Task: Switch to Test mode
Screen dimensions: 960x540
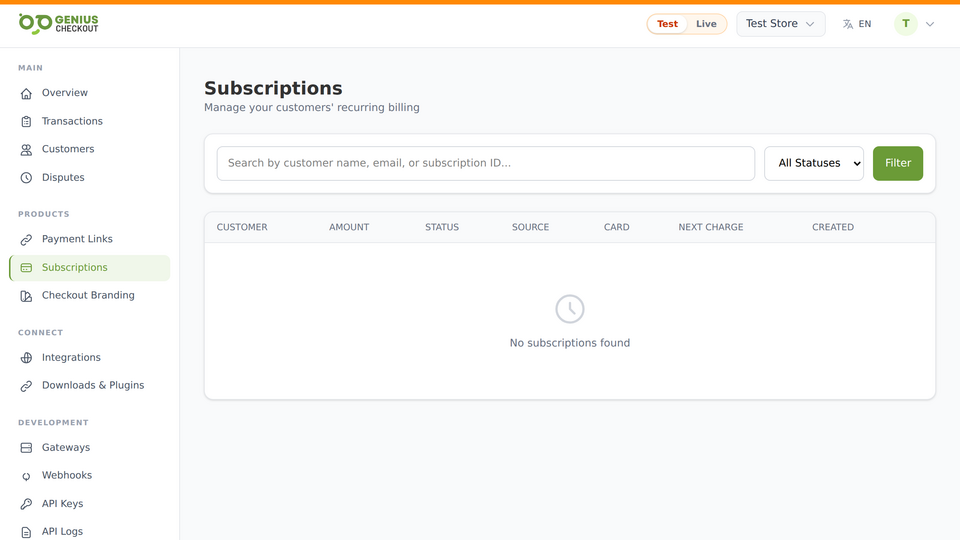Action: tap(667, 24)
